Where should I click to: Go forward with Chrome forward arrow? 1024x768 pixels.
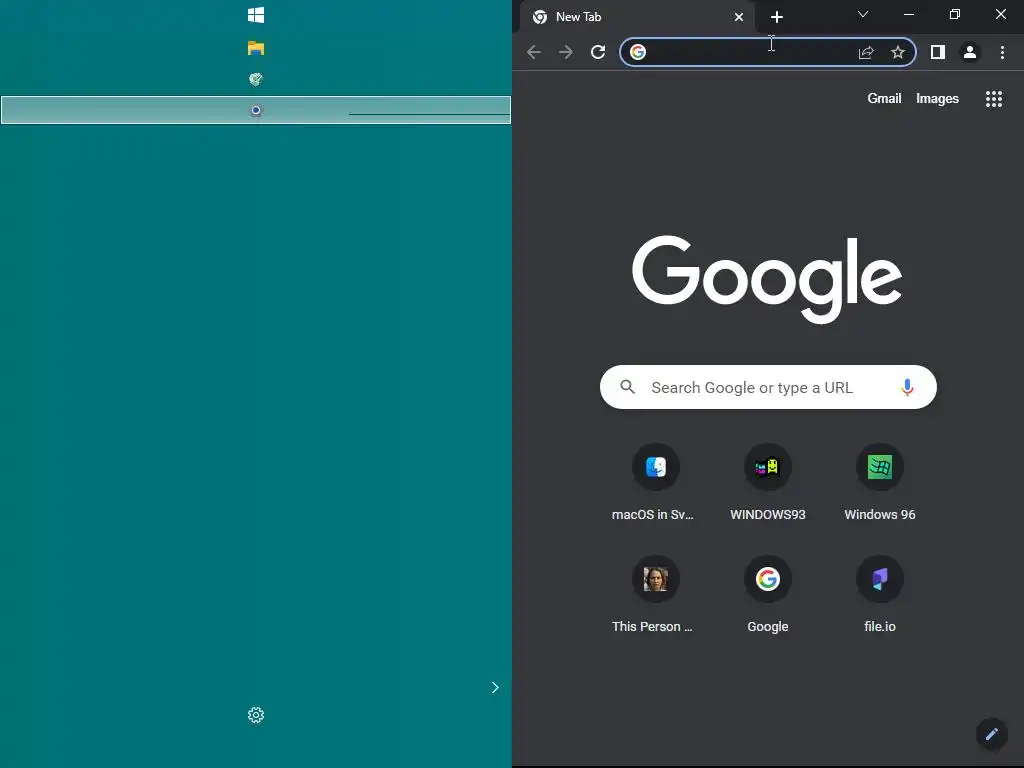tap(566, 52)
